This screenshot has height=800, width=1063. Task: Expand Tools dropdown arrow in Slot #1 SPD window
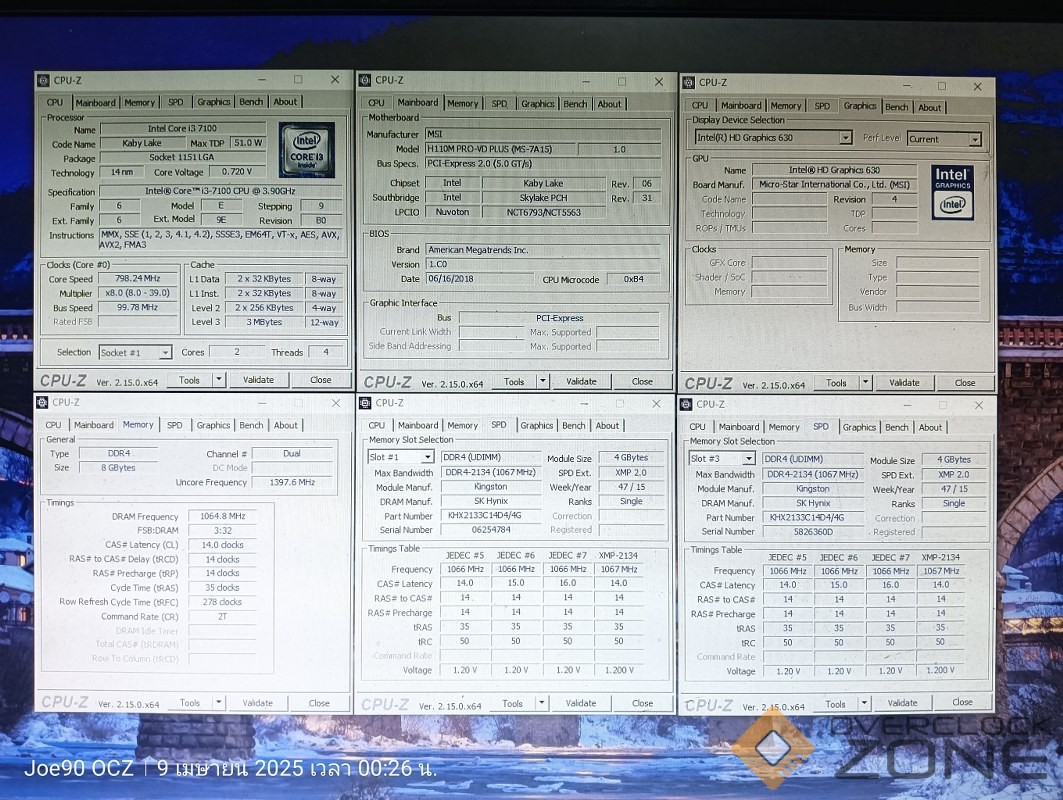(x=542, y=703)
